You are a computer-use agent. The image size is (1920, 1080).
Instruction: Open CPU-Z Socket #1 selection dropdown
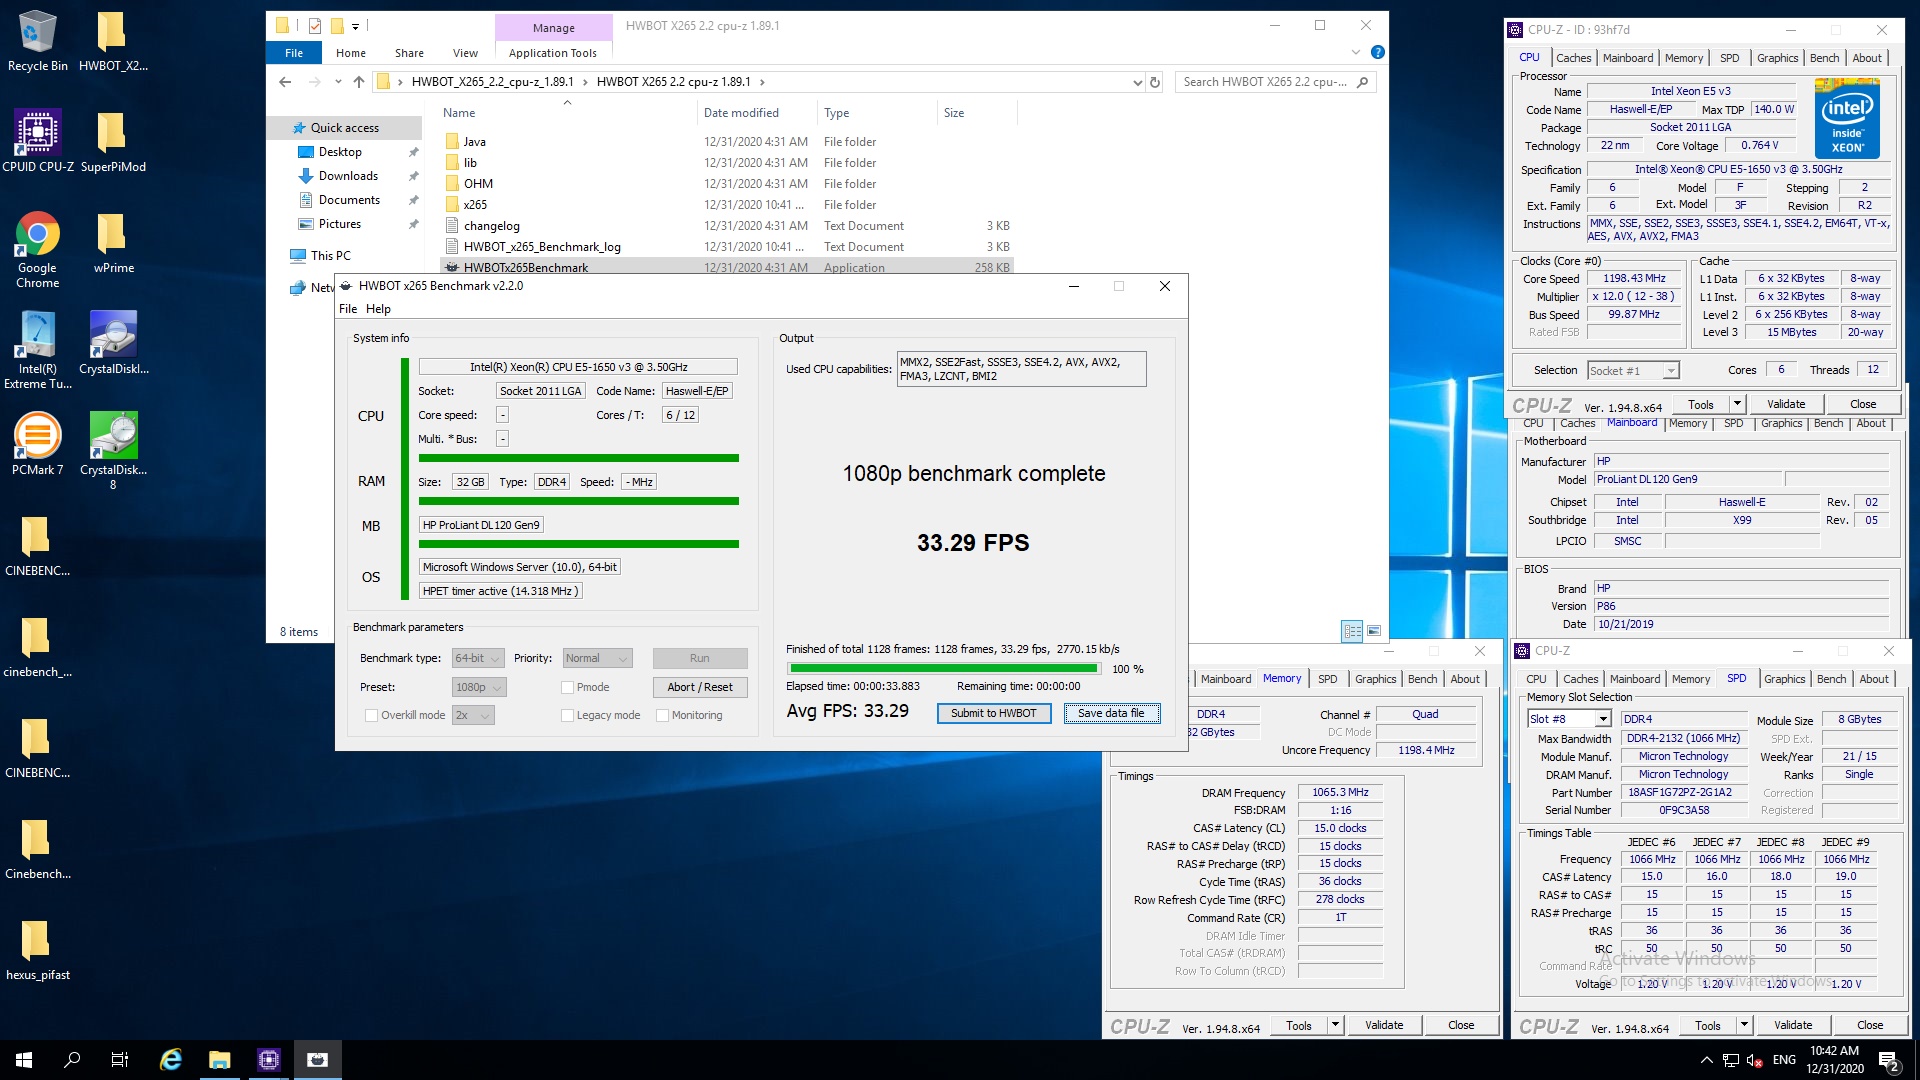[1633, 370]
